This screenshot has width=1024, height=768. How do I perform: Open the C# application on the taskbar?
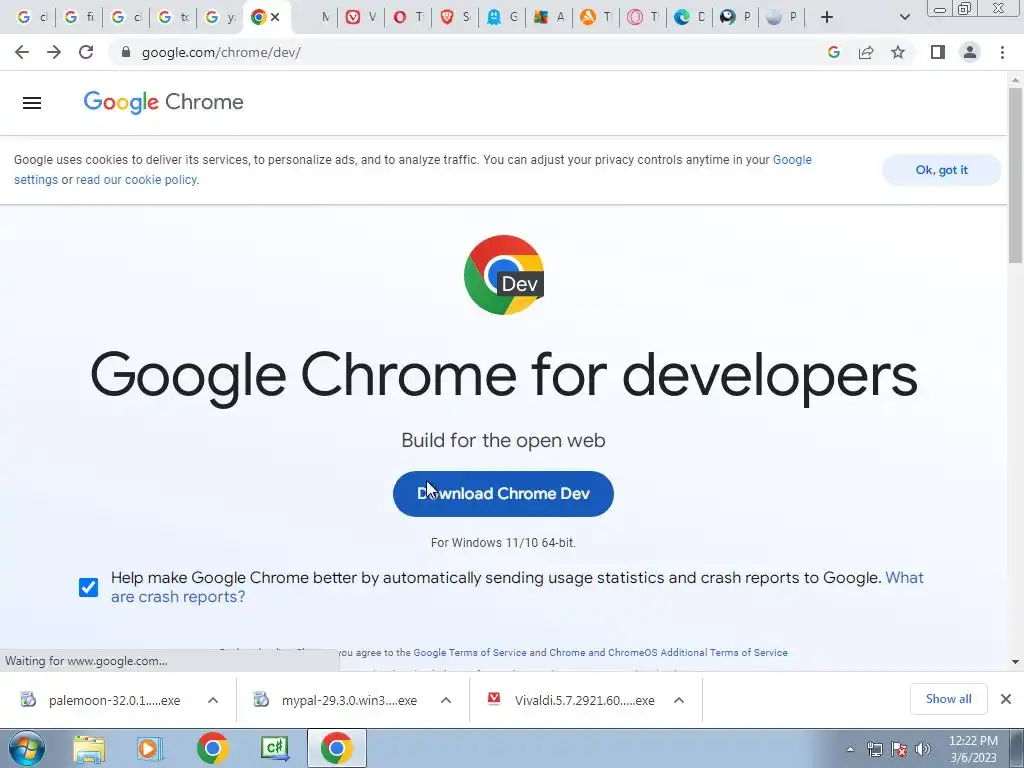point(275,748)
